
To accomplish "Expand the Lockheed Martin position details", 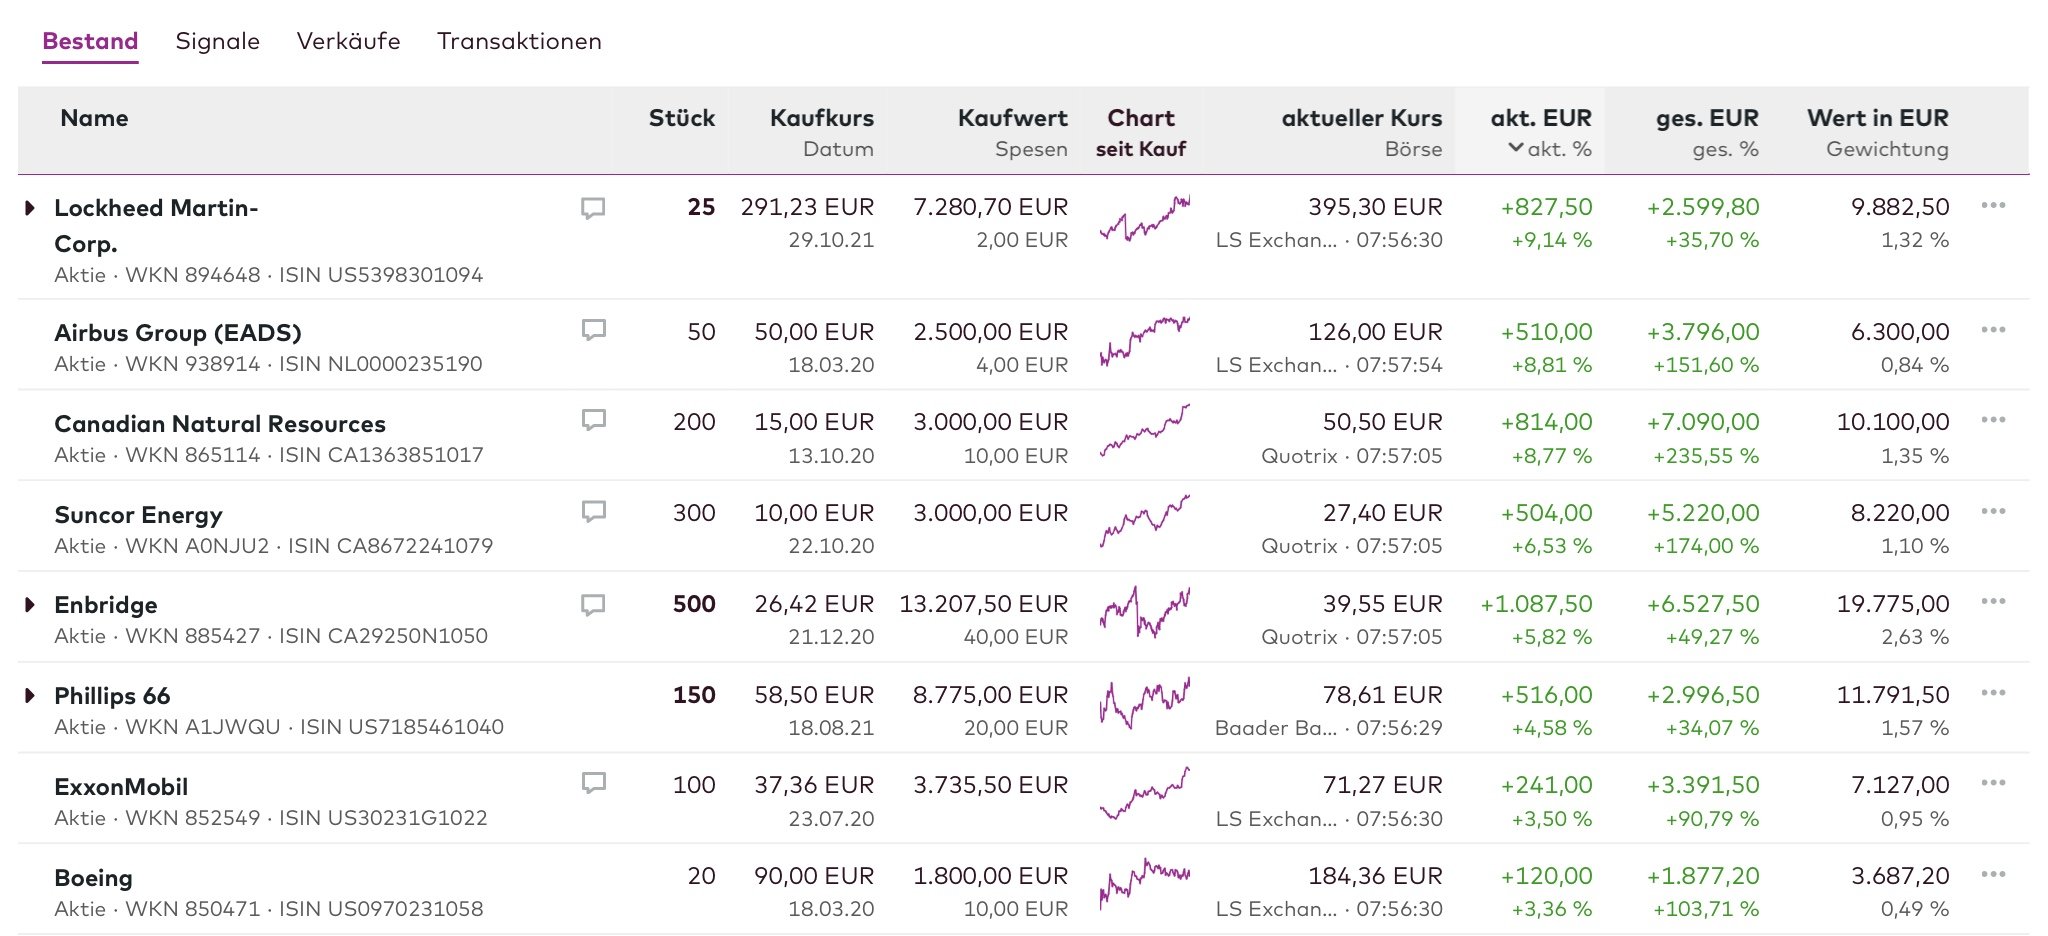I will point(30,208).
